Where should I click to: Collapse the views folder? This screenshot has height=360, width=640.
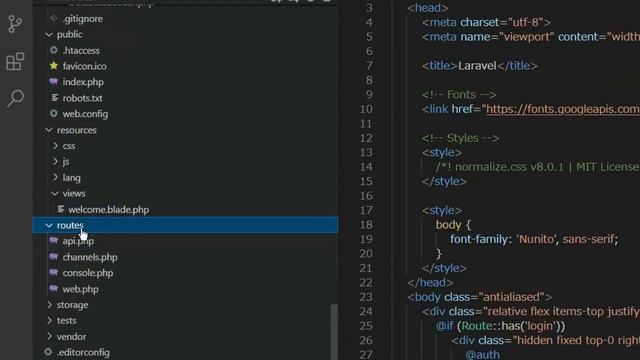coord(55,193)
